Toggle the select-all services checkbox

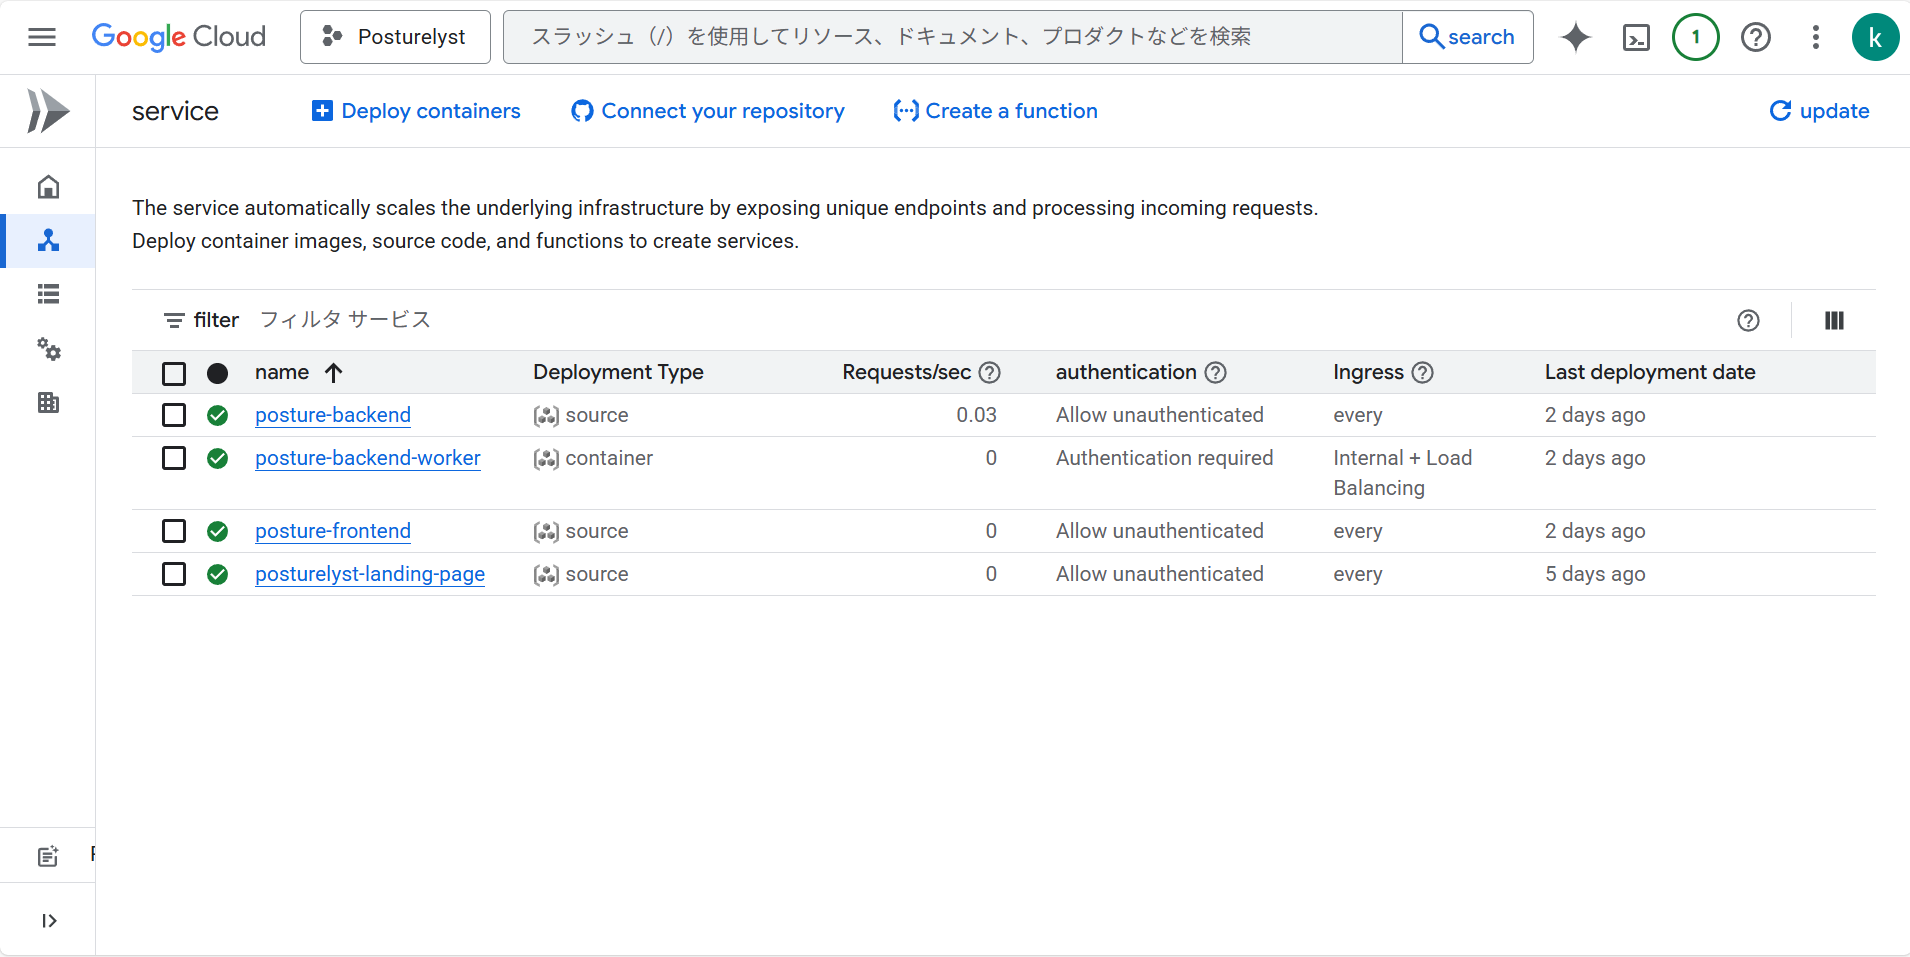[174, 373]
